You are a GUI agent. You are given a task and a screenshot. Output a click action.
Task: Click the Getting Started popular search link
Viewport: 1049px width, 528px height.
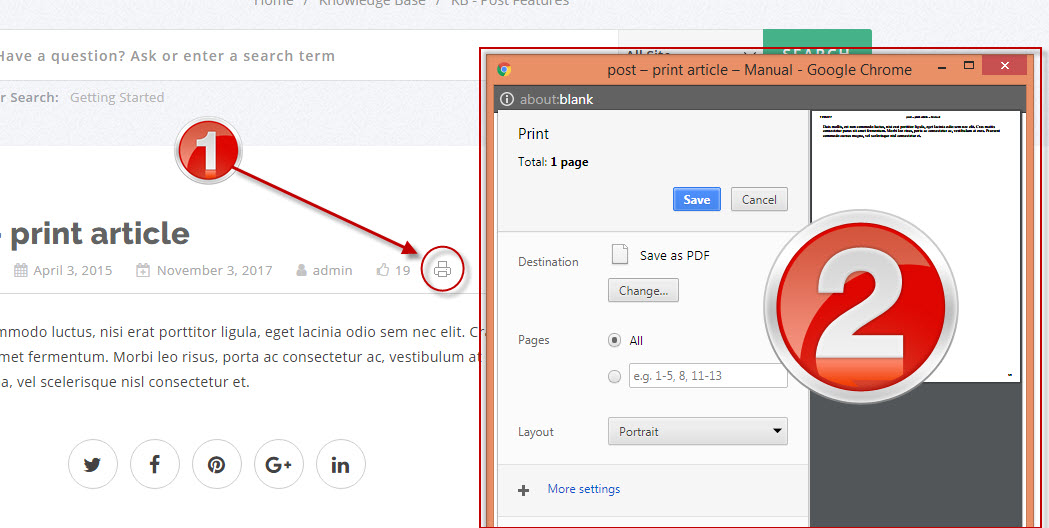(x=117, y=97)
